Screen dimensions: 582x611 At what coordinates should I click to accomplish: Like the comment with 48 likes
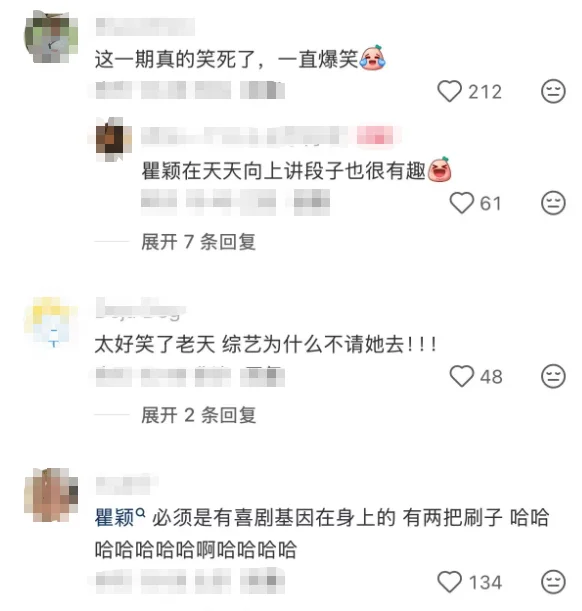click(x=462, y=376)
